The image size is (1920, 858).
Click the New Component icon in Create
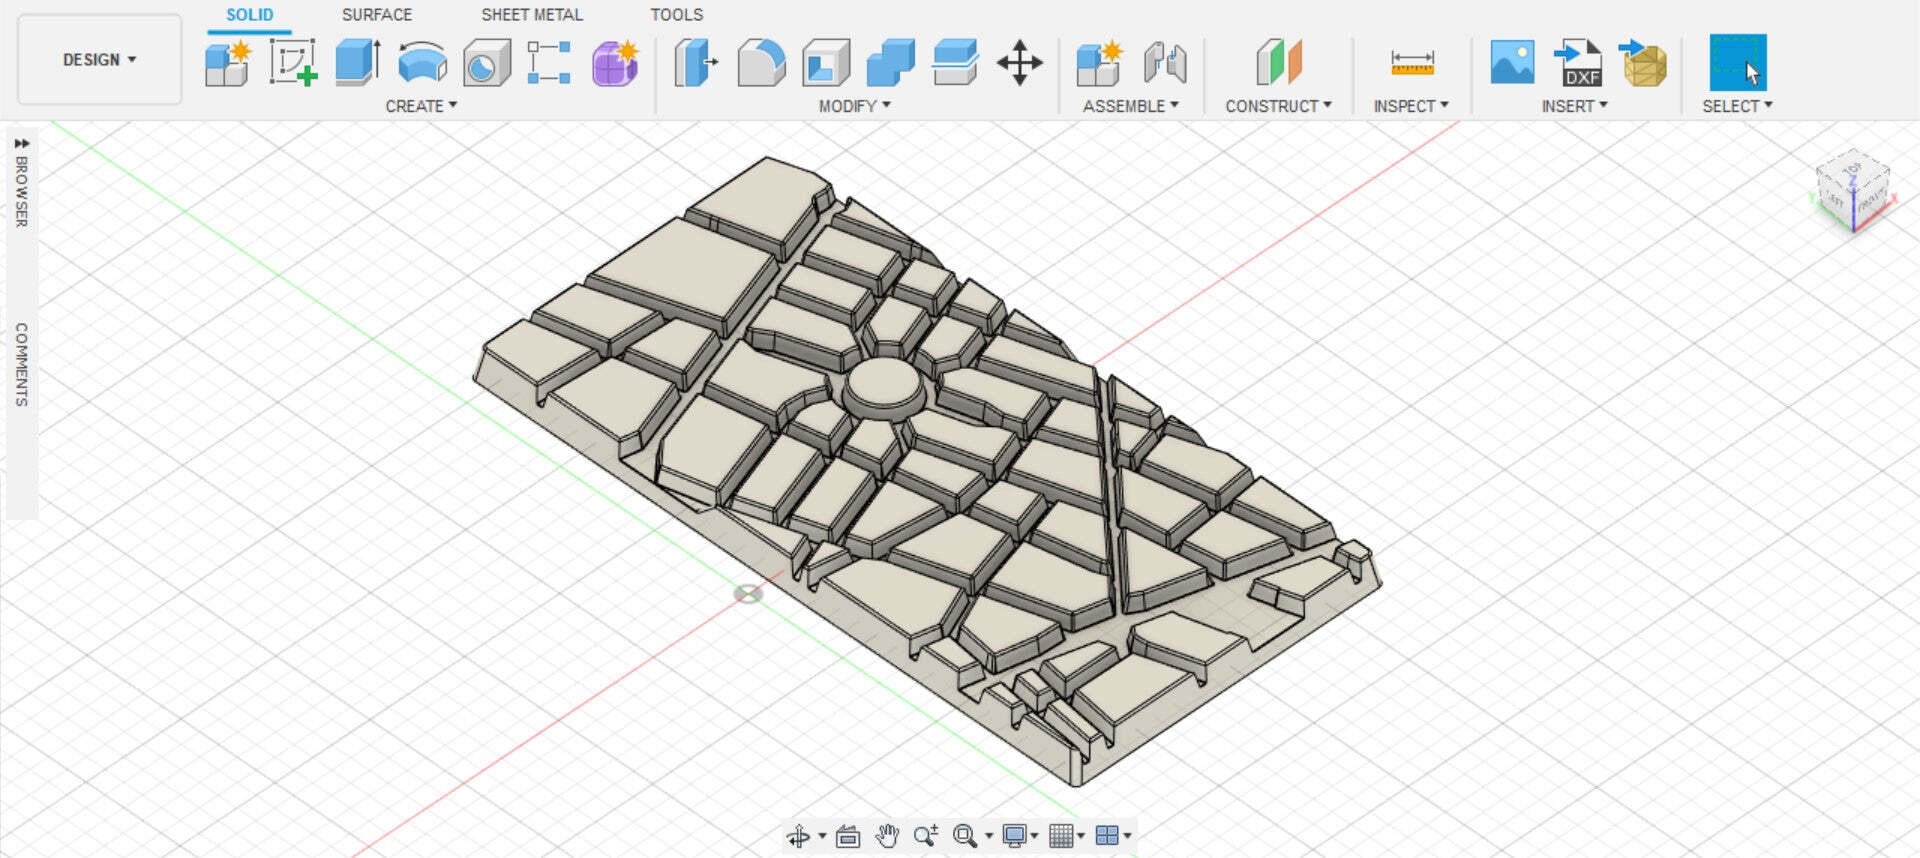click(x=228, y=63)
